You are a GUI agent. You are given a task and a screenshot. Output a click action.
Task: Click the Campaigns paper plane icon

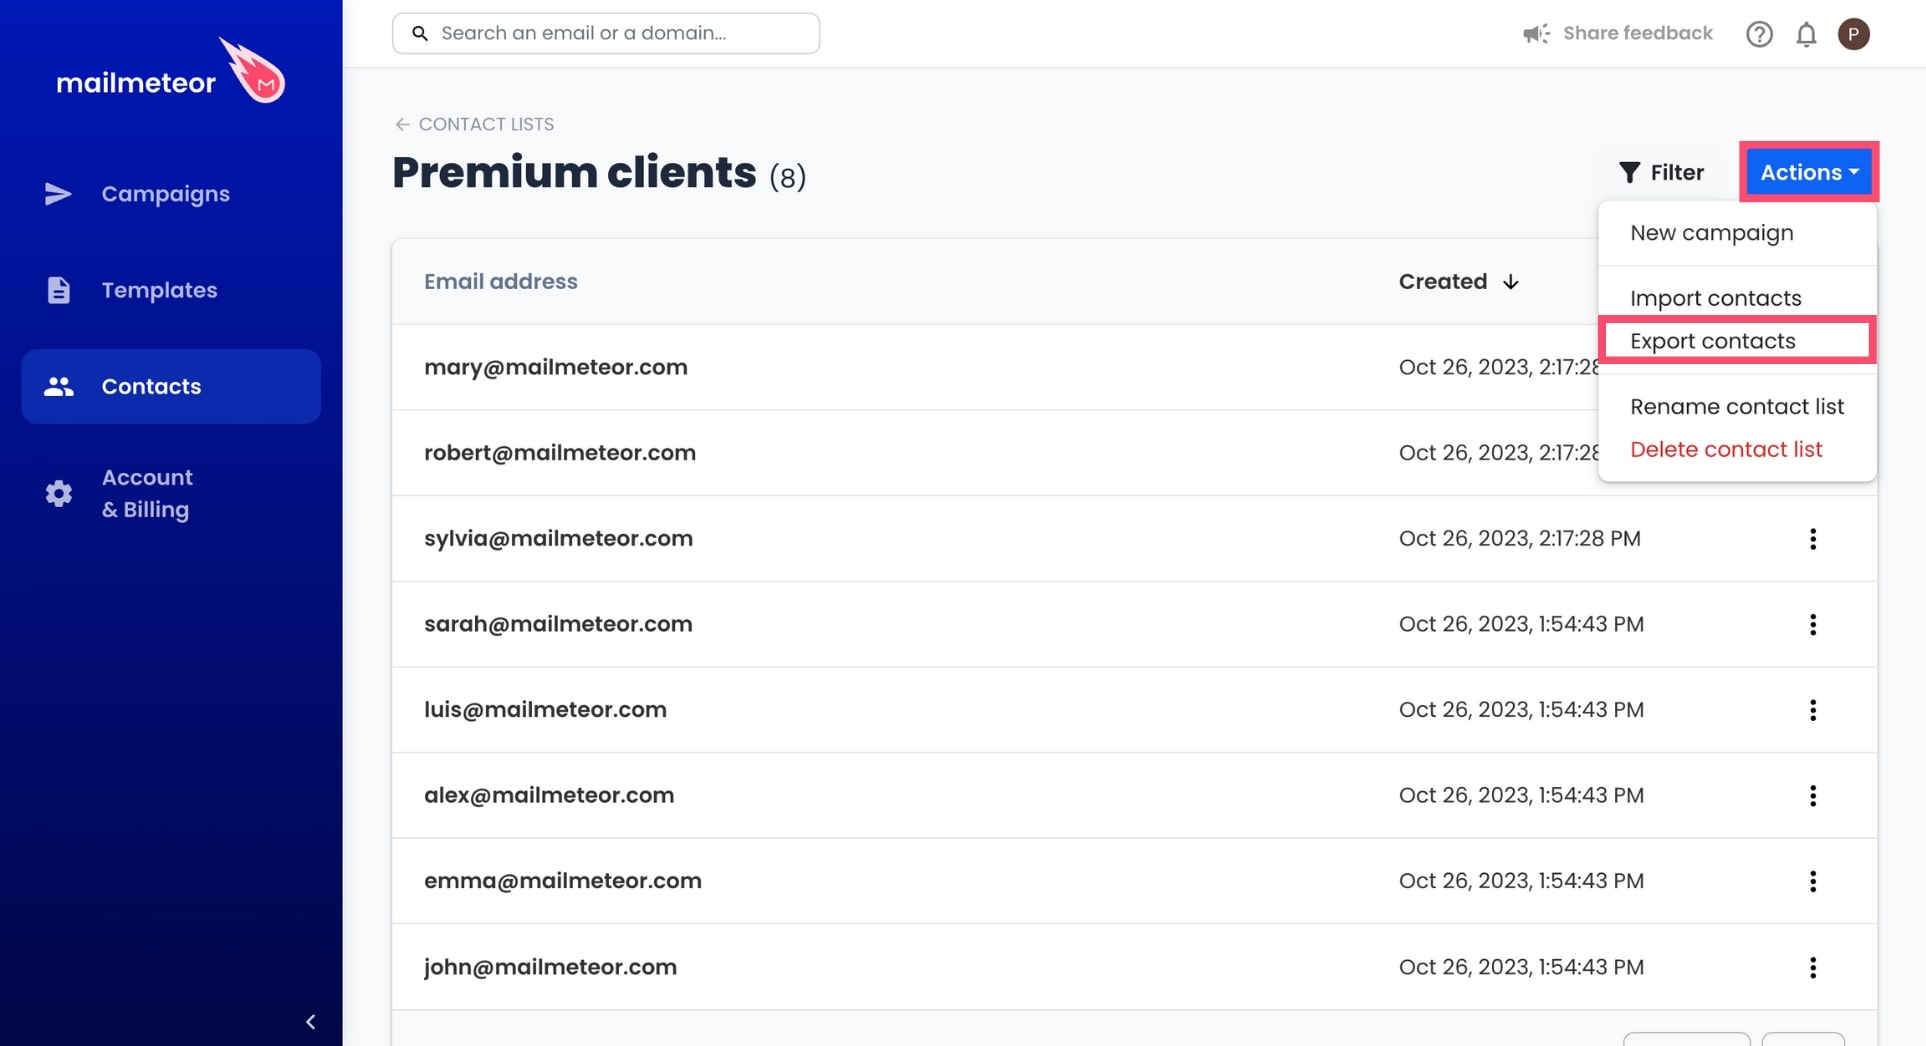(58, 194)
